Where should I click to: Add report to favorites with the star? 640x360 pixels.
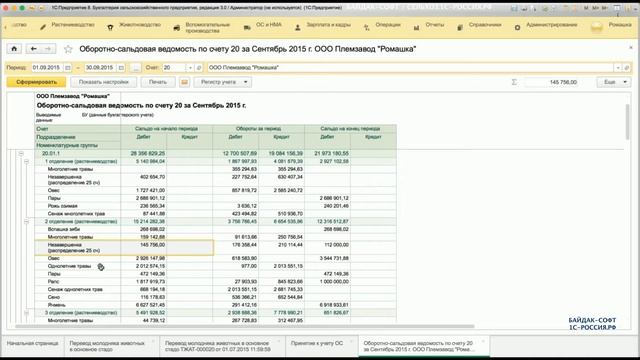(68, 49)
